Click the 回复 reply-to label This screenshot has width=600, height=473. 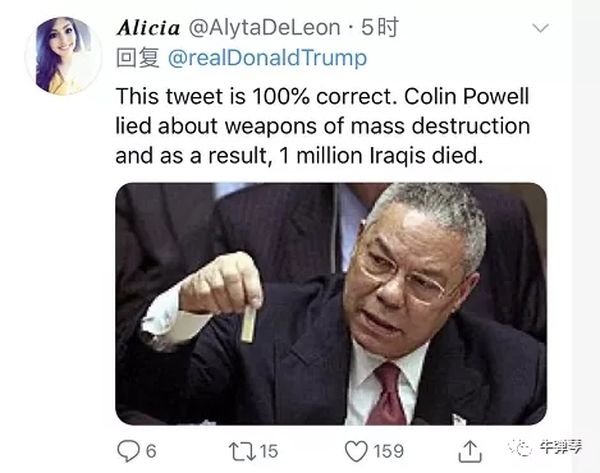[138, 58]
